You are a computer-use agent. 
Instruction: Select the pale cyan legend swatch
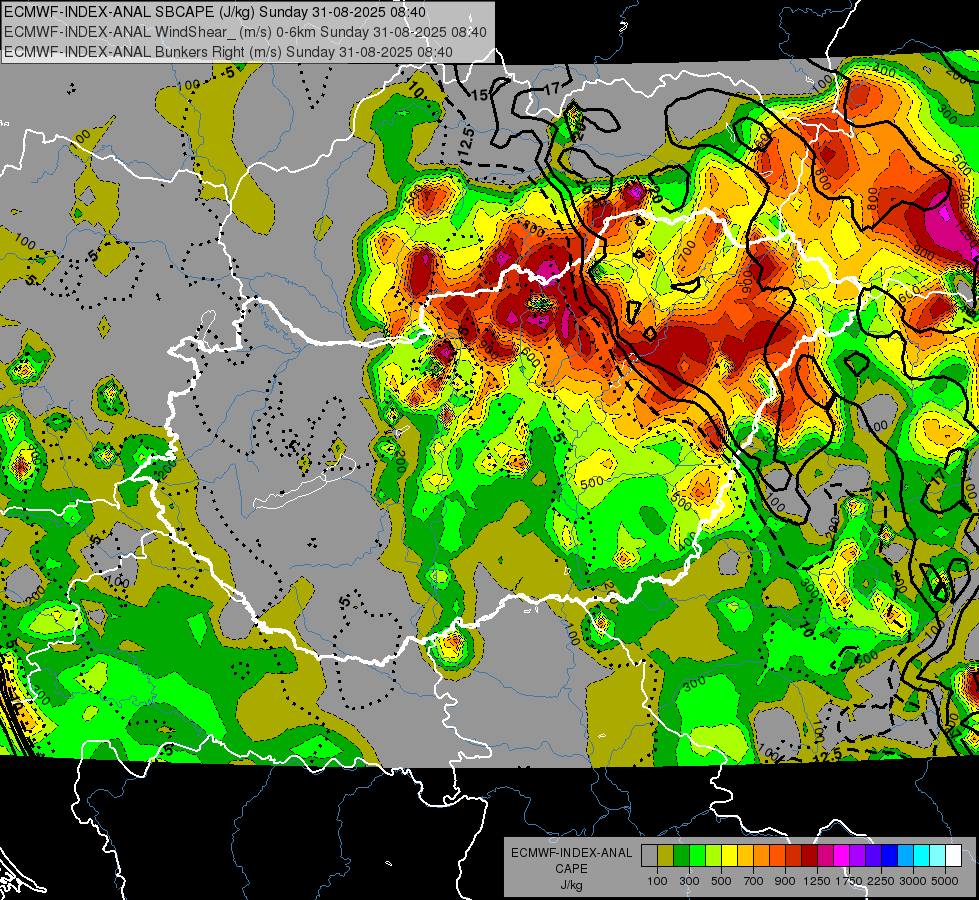pyautogui.click(x=938, y=855)
